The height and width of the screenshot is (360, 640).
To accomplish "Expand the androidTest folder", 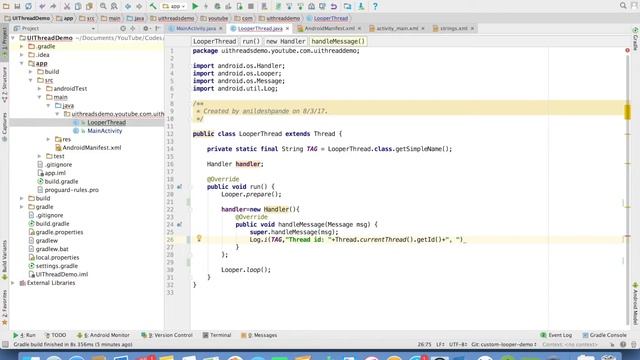I will (40, 89).
